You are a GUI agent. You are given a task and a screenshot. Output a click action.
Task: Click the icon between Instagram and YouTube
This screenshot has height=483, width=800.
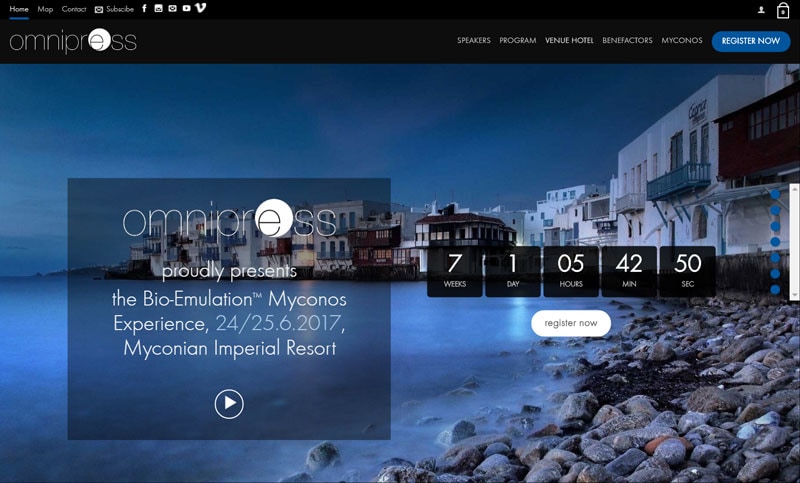(172, 8)
